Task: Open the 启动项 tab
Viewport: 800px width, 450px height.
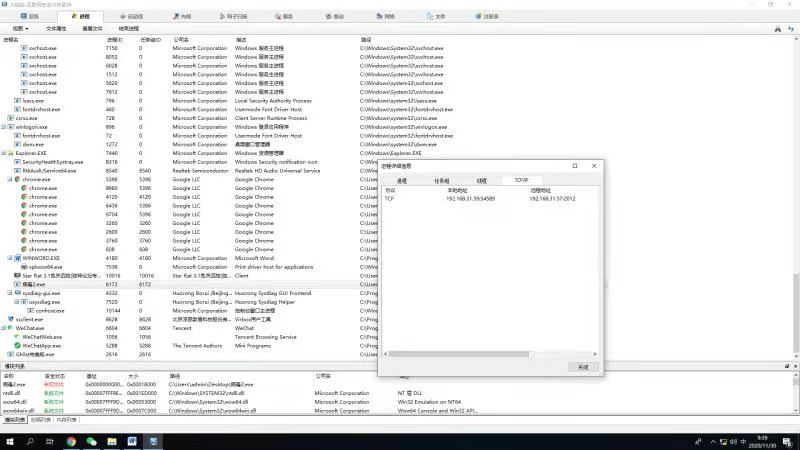Action: (x=132, y=16)
